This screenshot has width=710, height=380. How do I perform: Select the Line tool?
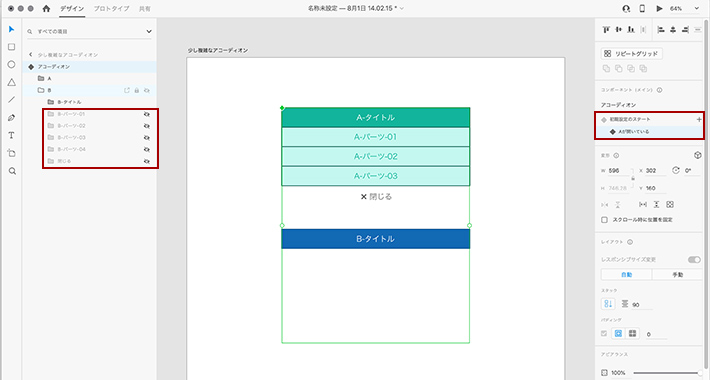(x=11, y=100)
